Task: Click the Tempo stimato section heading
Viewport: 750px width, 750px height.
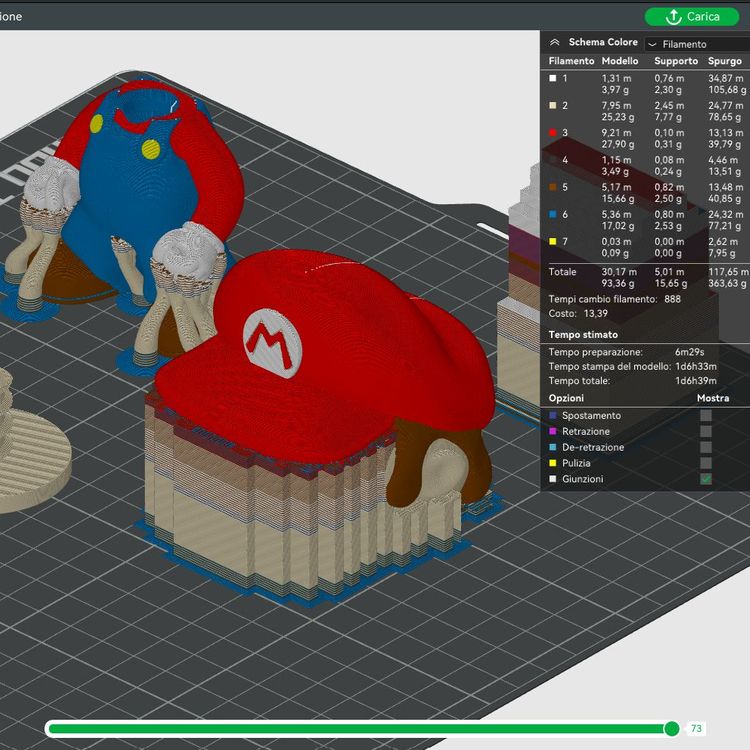Action: click(583, 335)
